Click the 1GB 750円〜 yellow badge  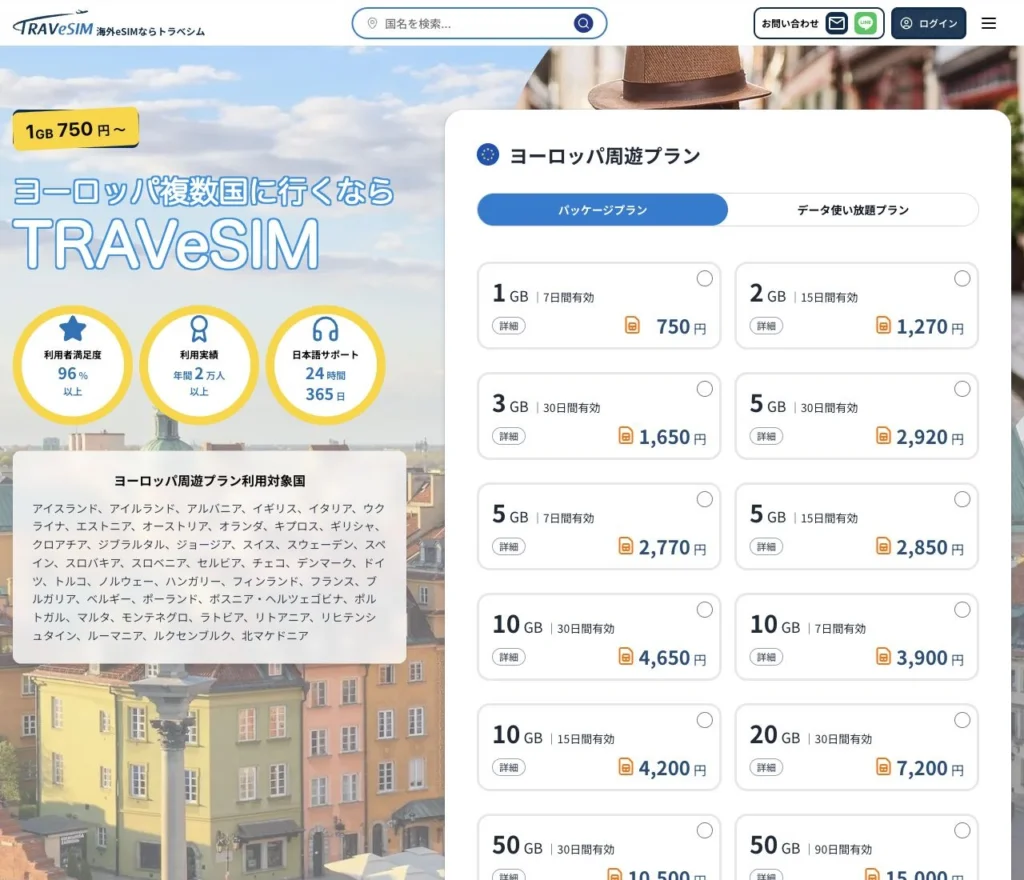tap(76, 129)
